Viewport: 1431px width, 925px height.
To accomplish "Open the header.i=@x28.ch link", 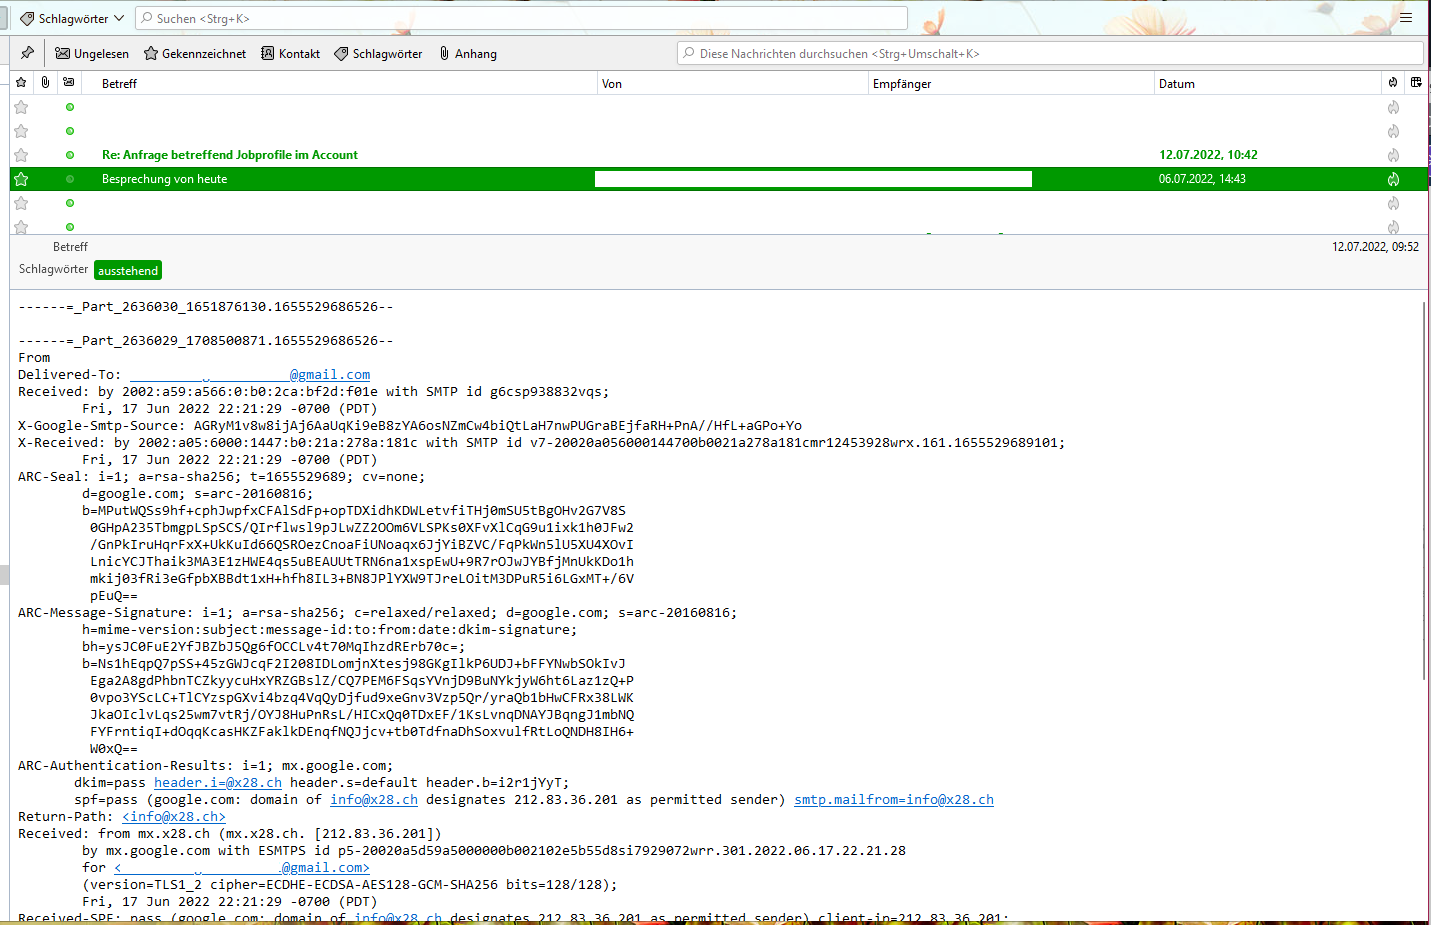I will click(x=218, y=783).
